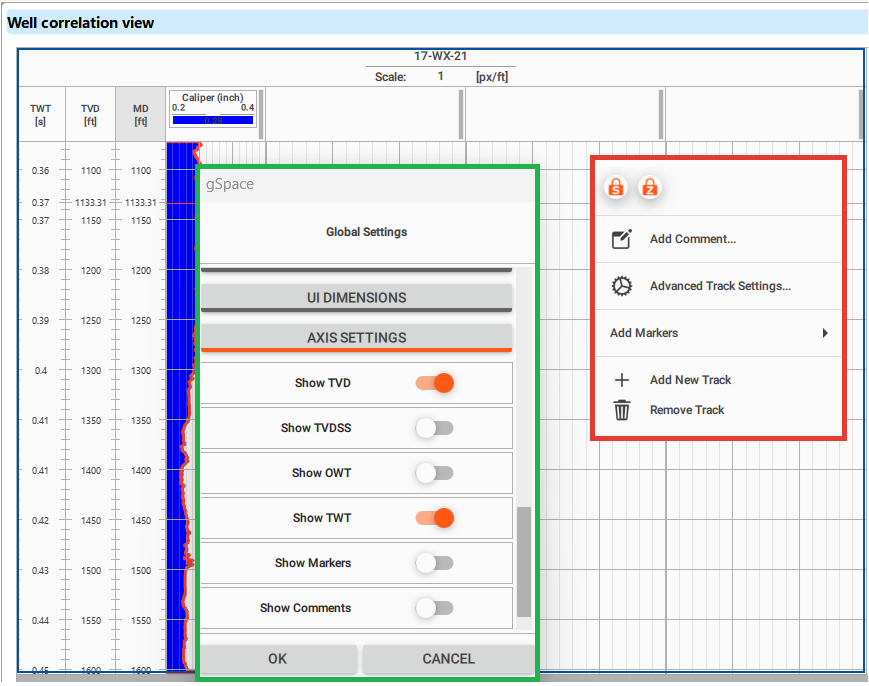Click the orange Z lock icon
The image size is (869, 686).
point(650,187)
